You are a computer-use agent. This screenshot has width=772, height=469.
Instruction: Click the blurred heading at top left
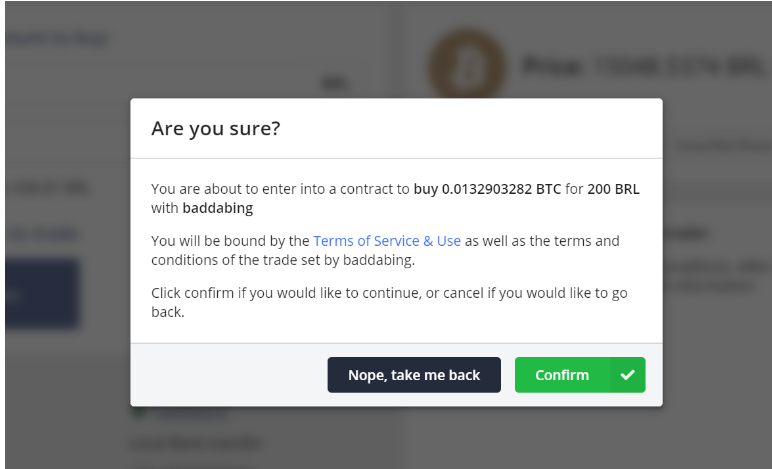click(57, 38)
